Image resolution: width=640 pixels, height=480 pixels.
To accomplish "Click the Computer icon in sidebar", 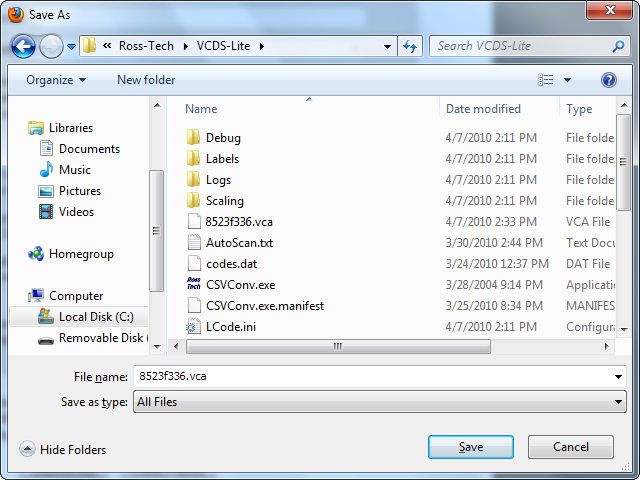I will tap(36, 296).
